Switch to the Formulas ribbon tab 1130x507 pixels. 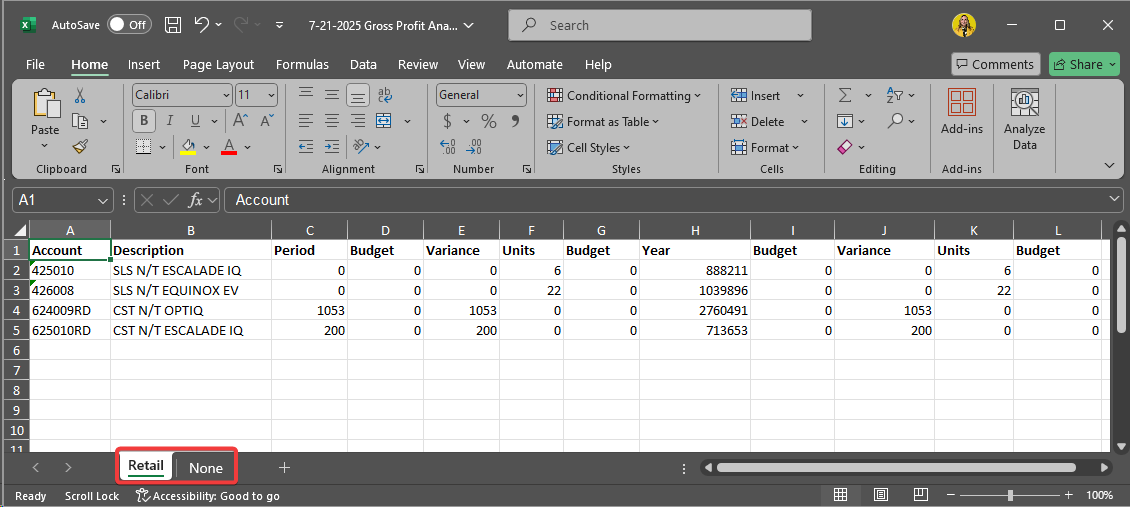[302, 64]
